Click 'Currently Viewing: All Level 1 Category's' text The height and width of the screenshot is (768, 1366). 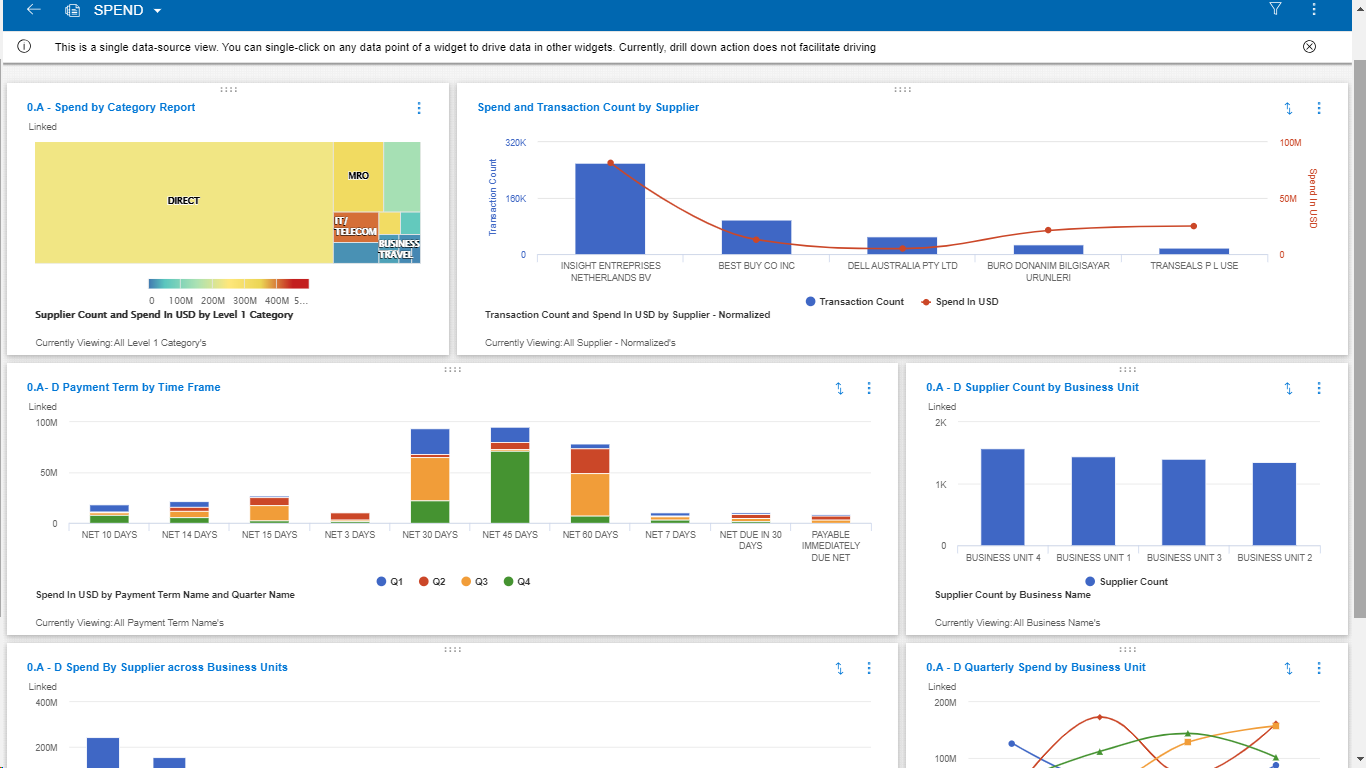121,343
